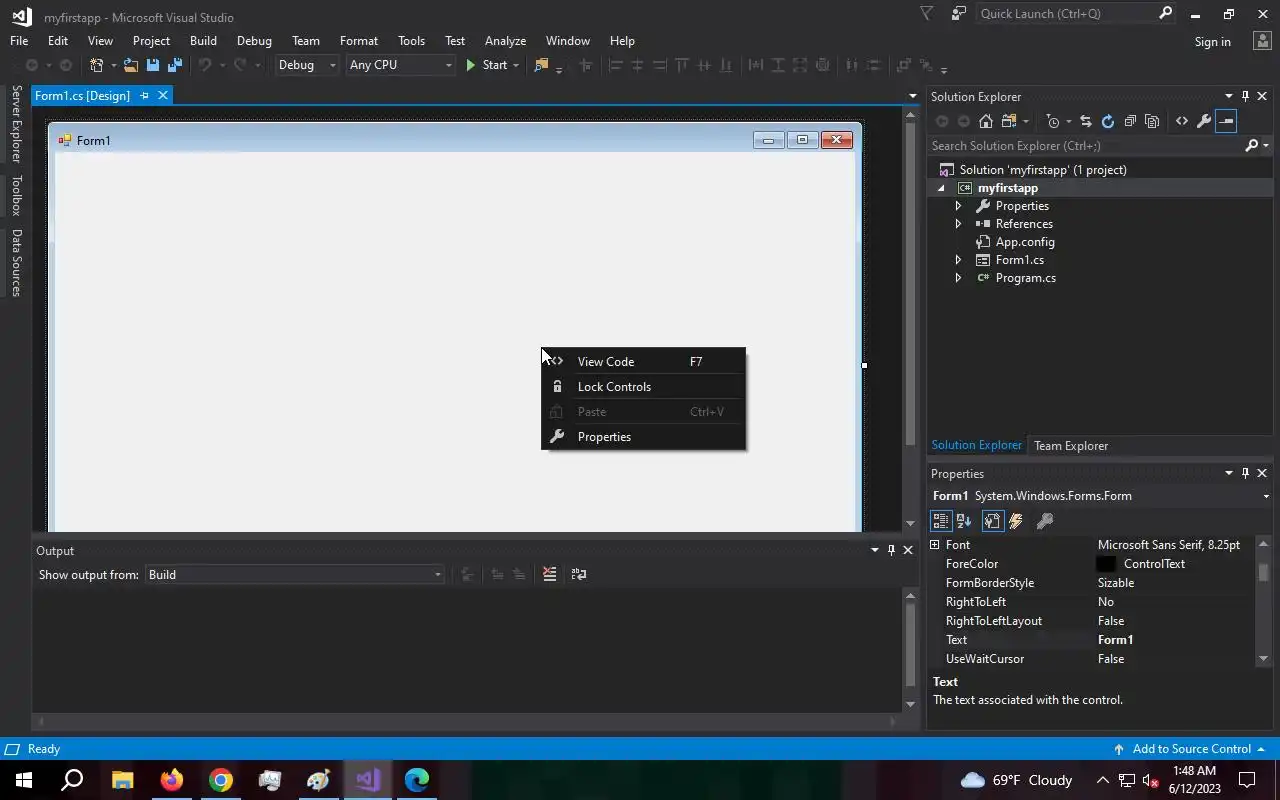Click Sync with Active Document icon
Image resolution: width=1280 pixels, height=800 pixels.
pos(1085,121)
